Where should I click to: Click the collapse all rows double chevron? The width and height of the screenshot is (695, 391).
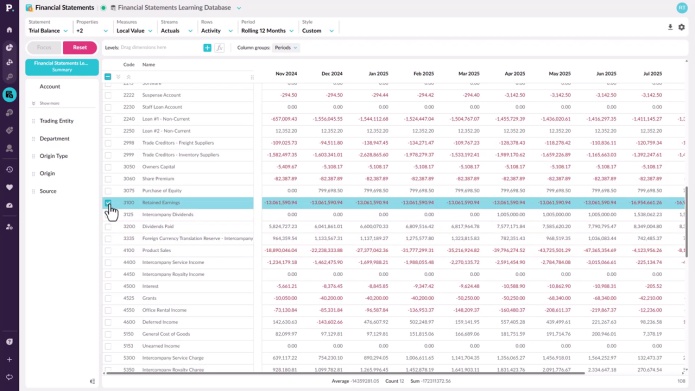129,77
